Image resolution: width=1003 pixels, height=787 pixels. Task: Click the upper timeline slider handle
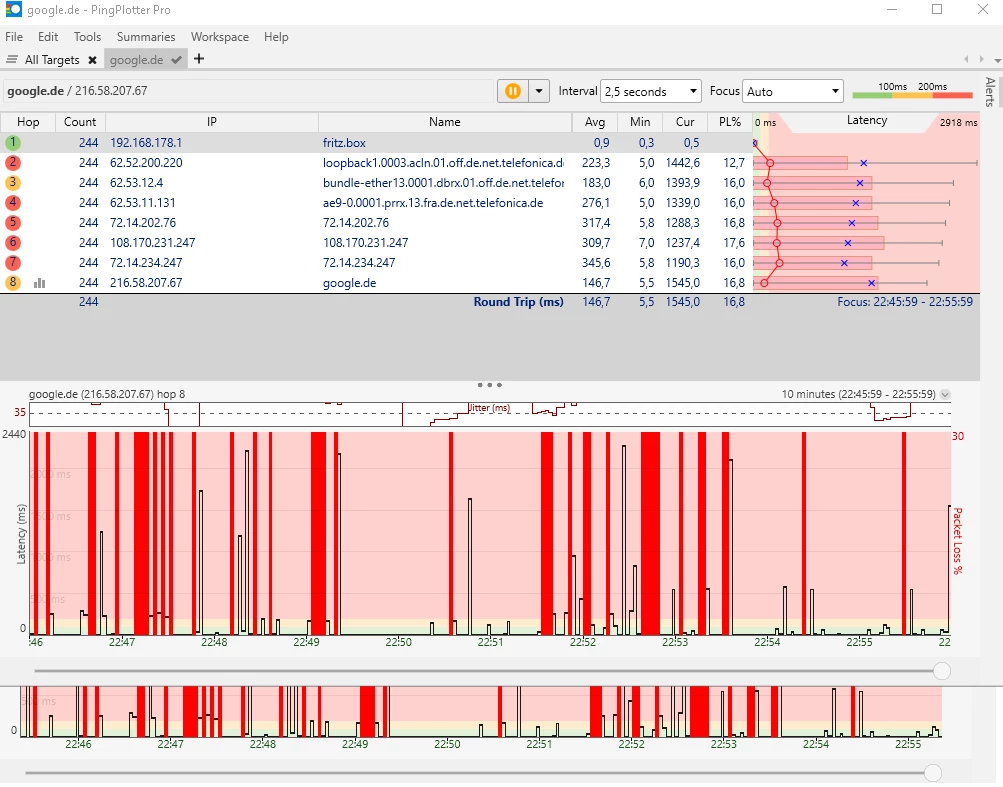tap(942, 671)
